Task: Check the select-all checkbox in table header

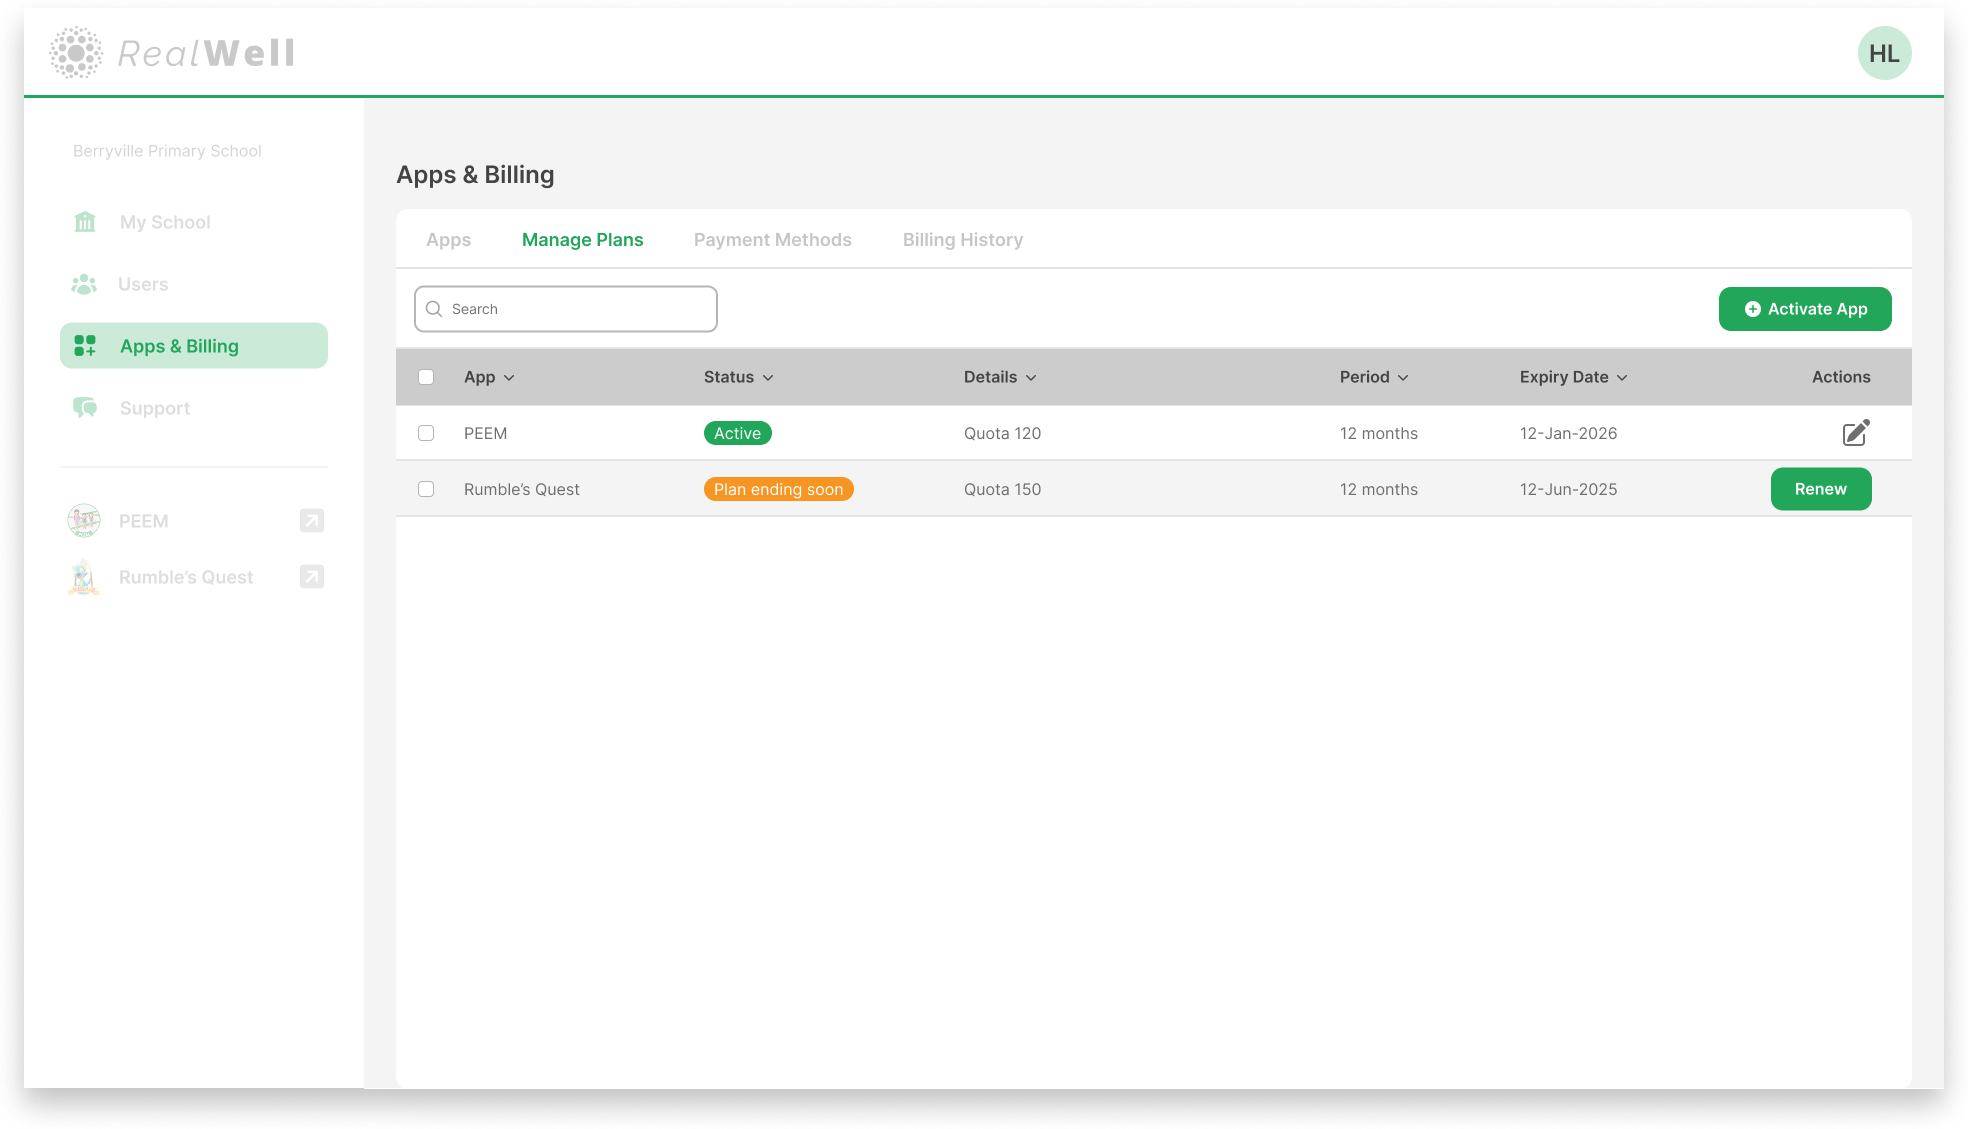Action: (426, 376)
